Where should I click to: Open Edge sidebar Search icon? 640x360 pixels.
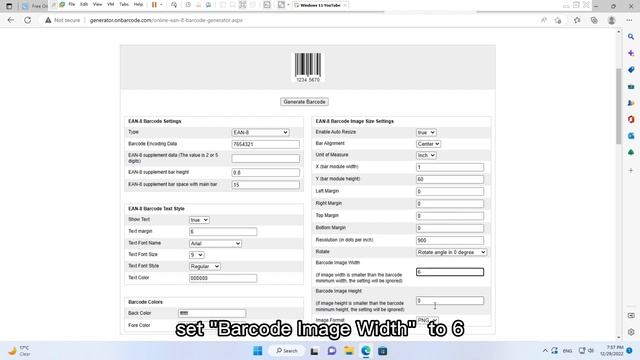pyautogui.click(x=631, y=37)
